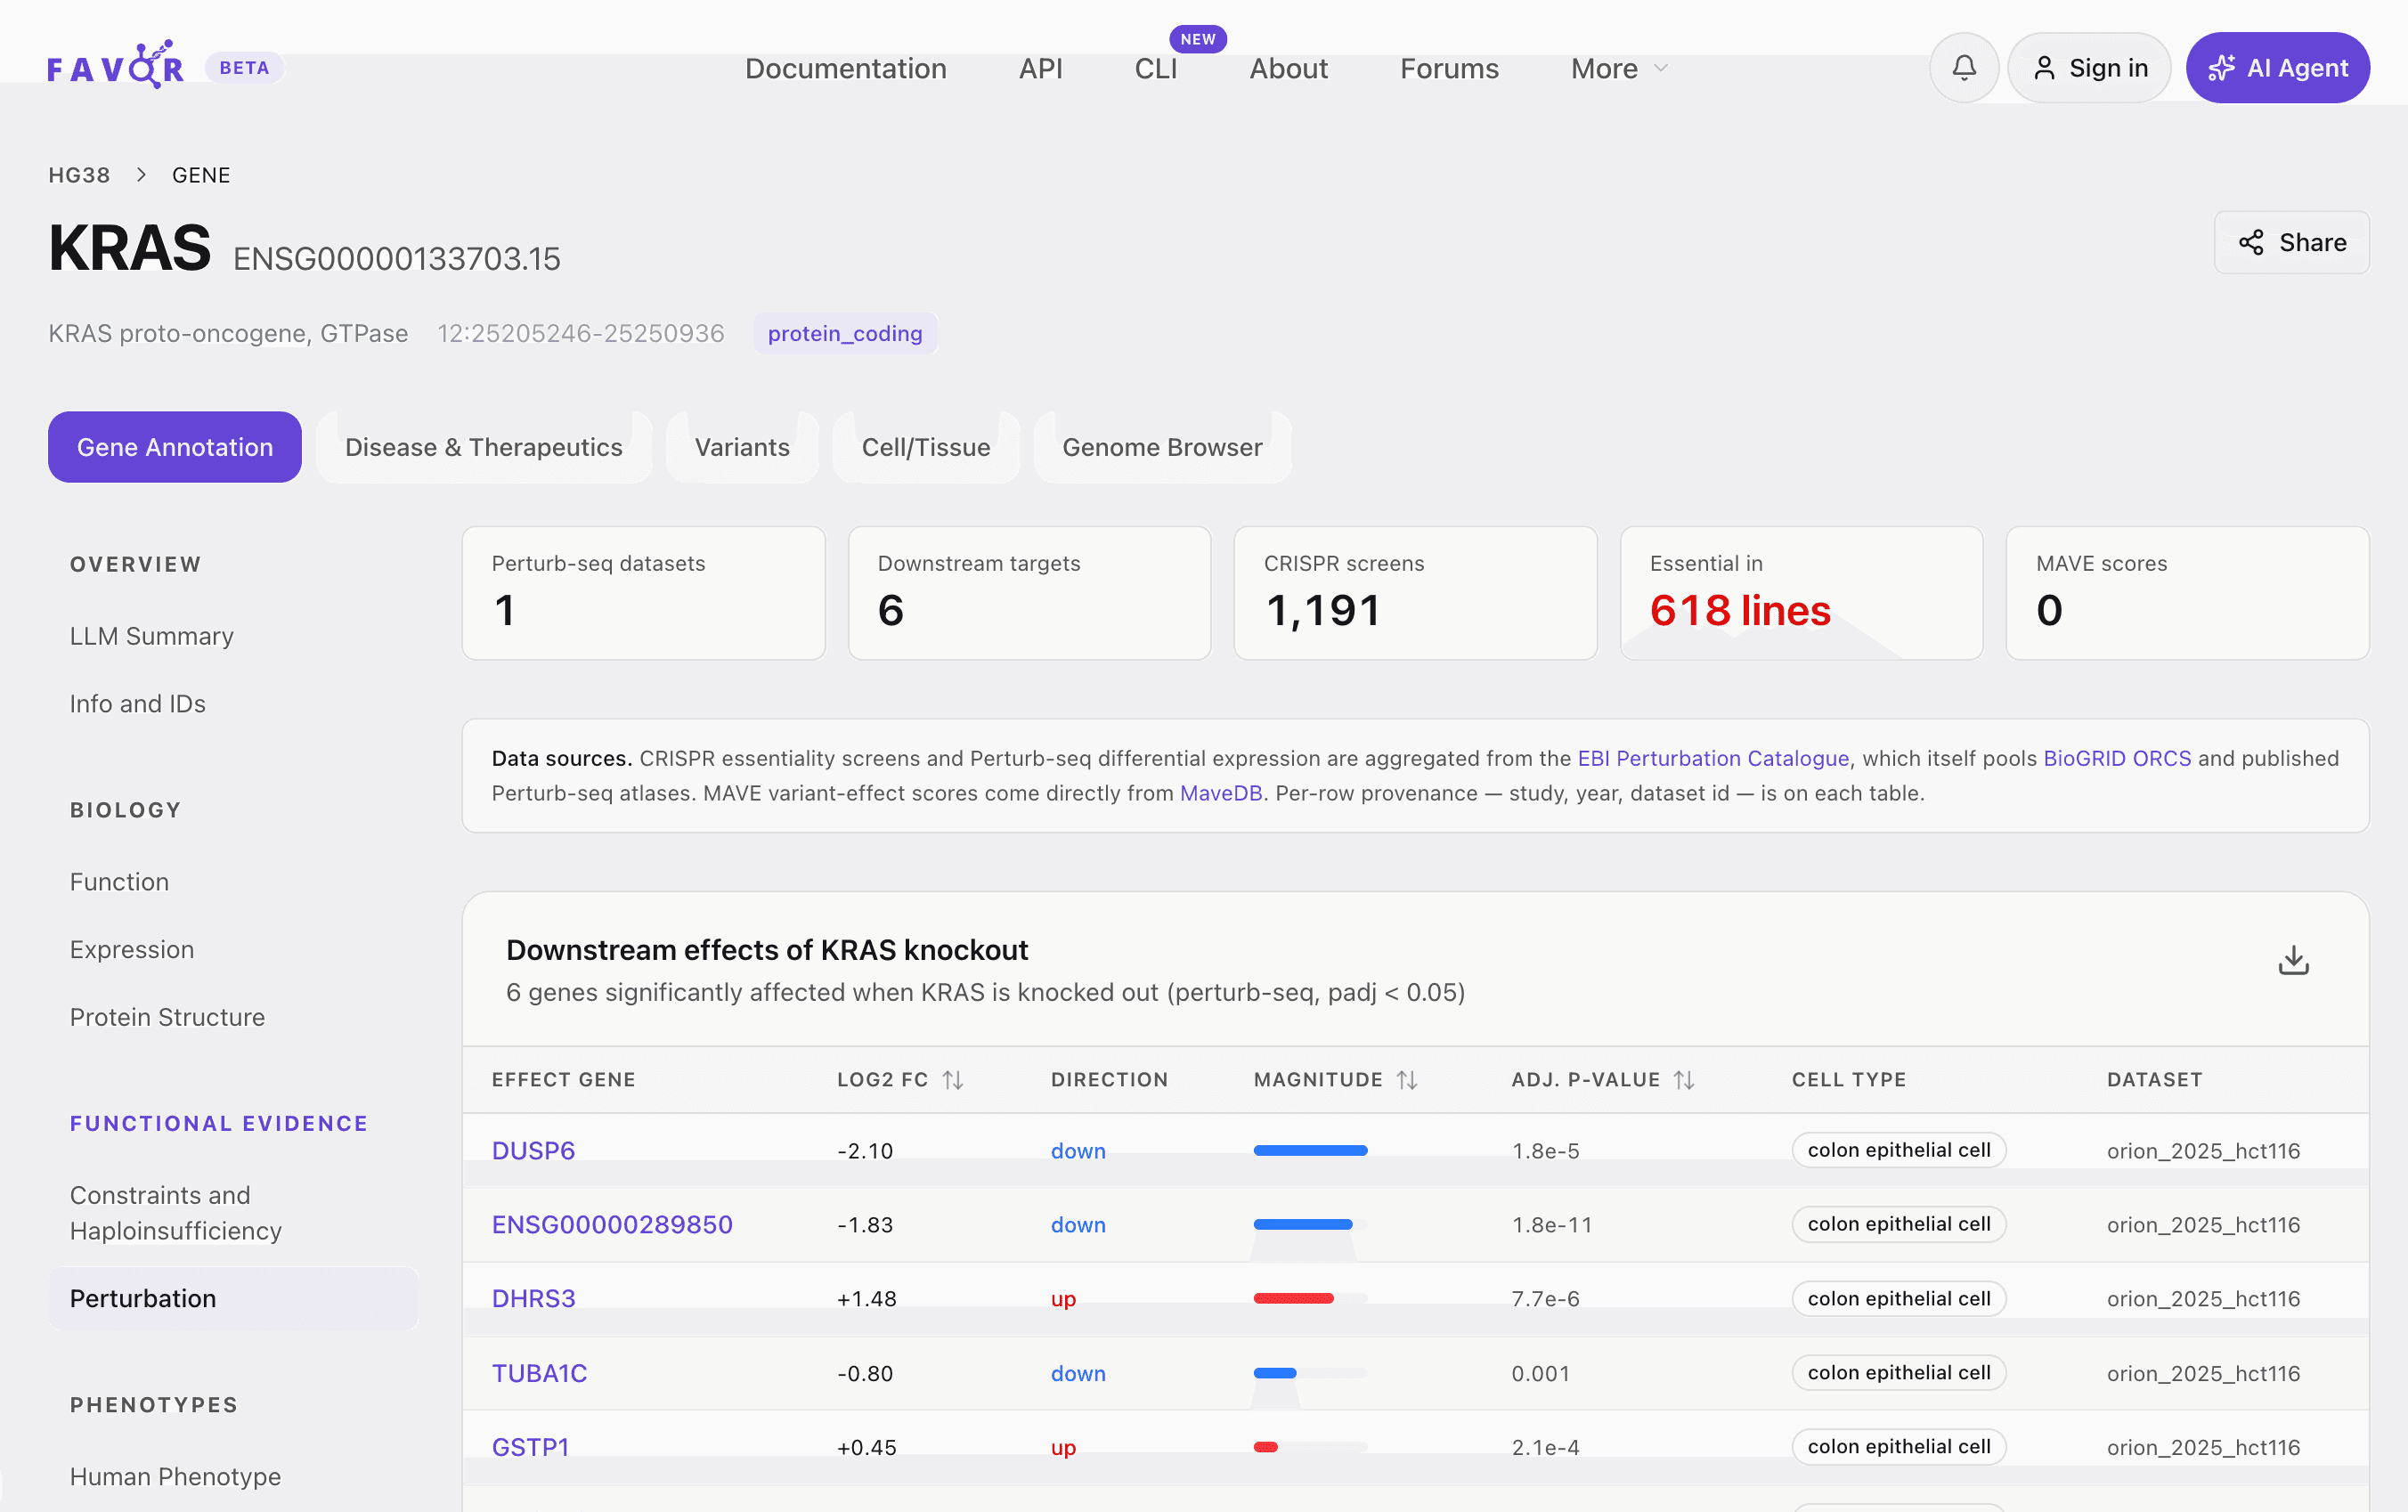Open the CLI page
This screenshot has height=1512, width=2408.
click(1155, 68)
